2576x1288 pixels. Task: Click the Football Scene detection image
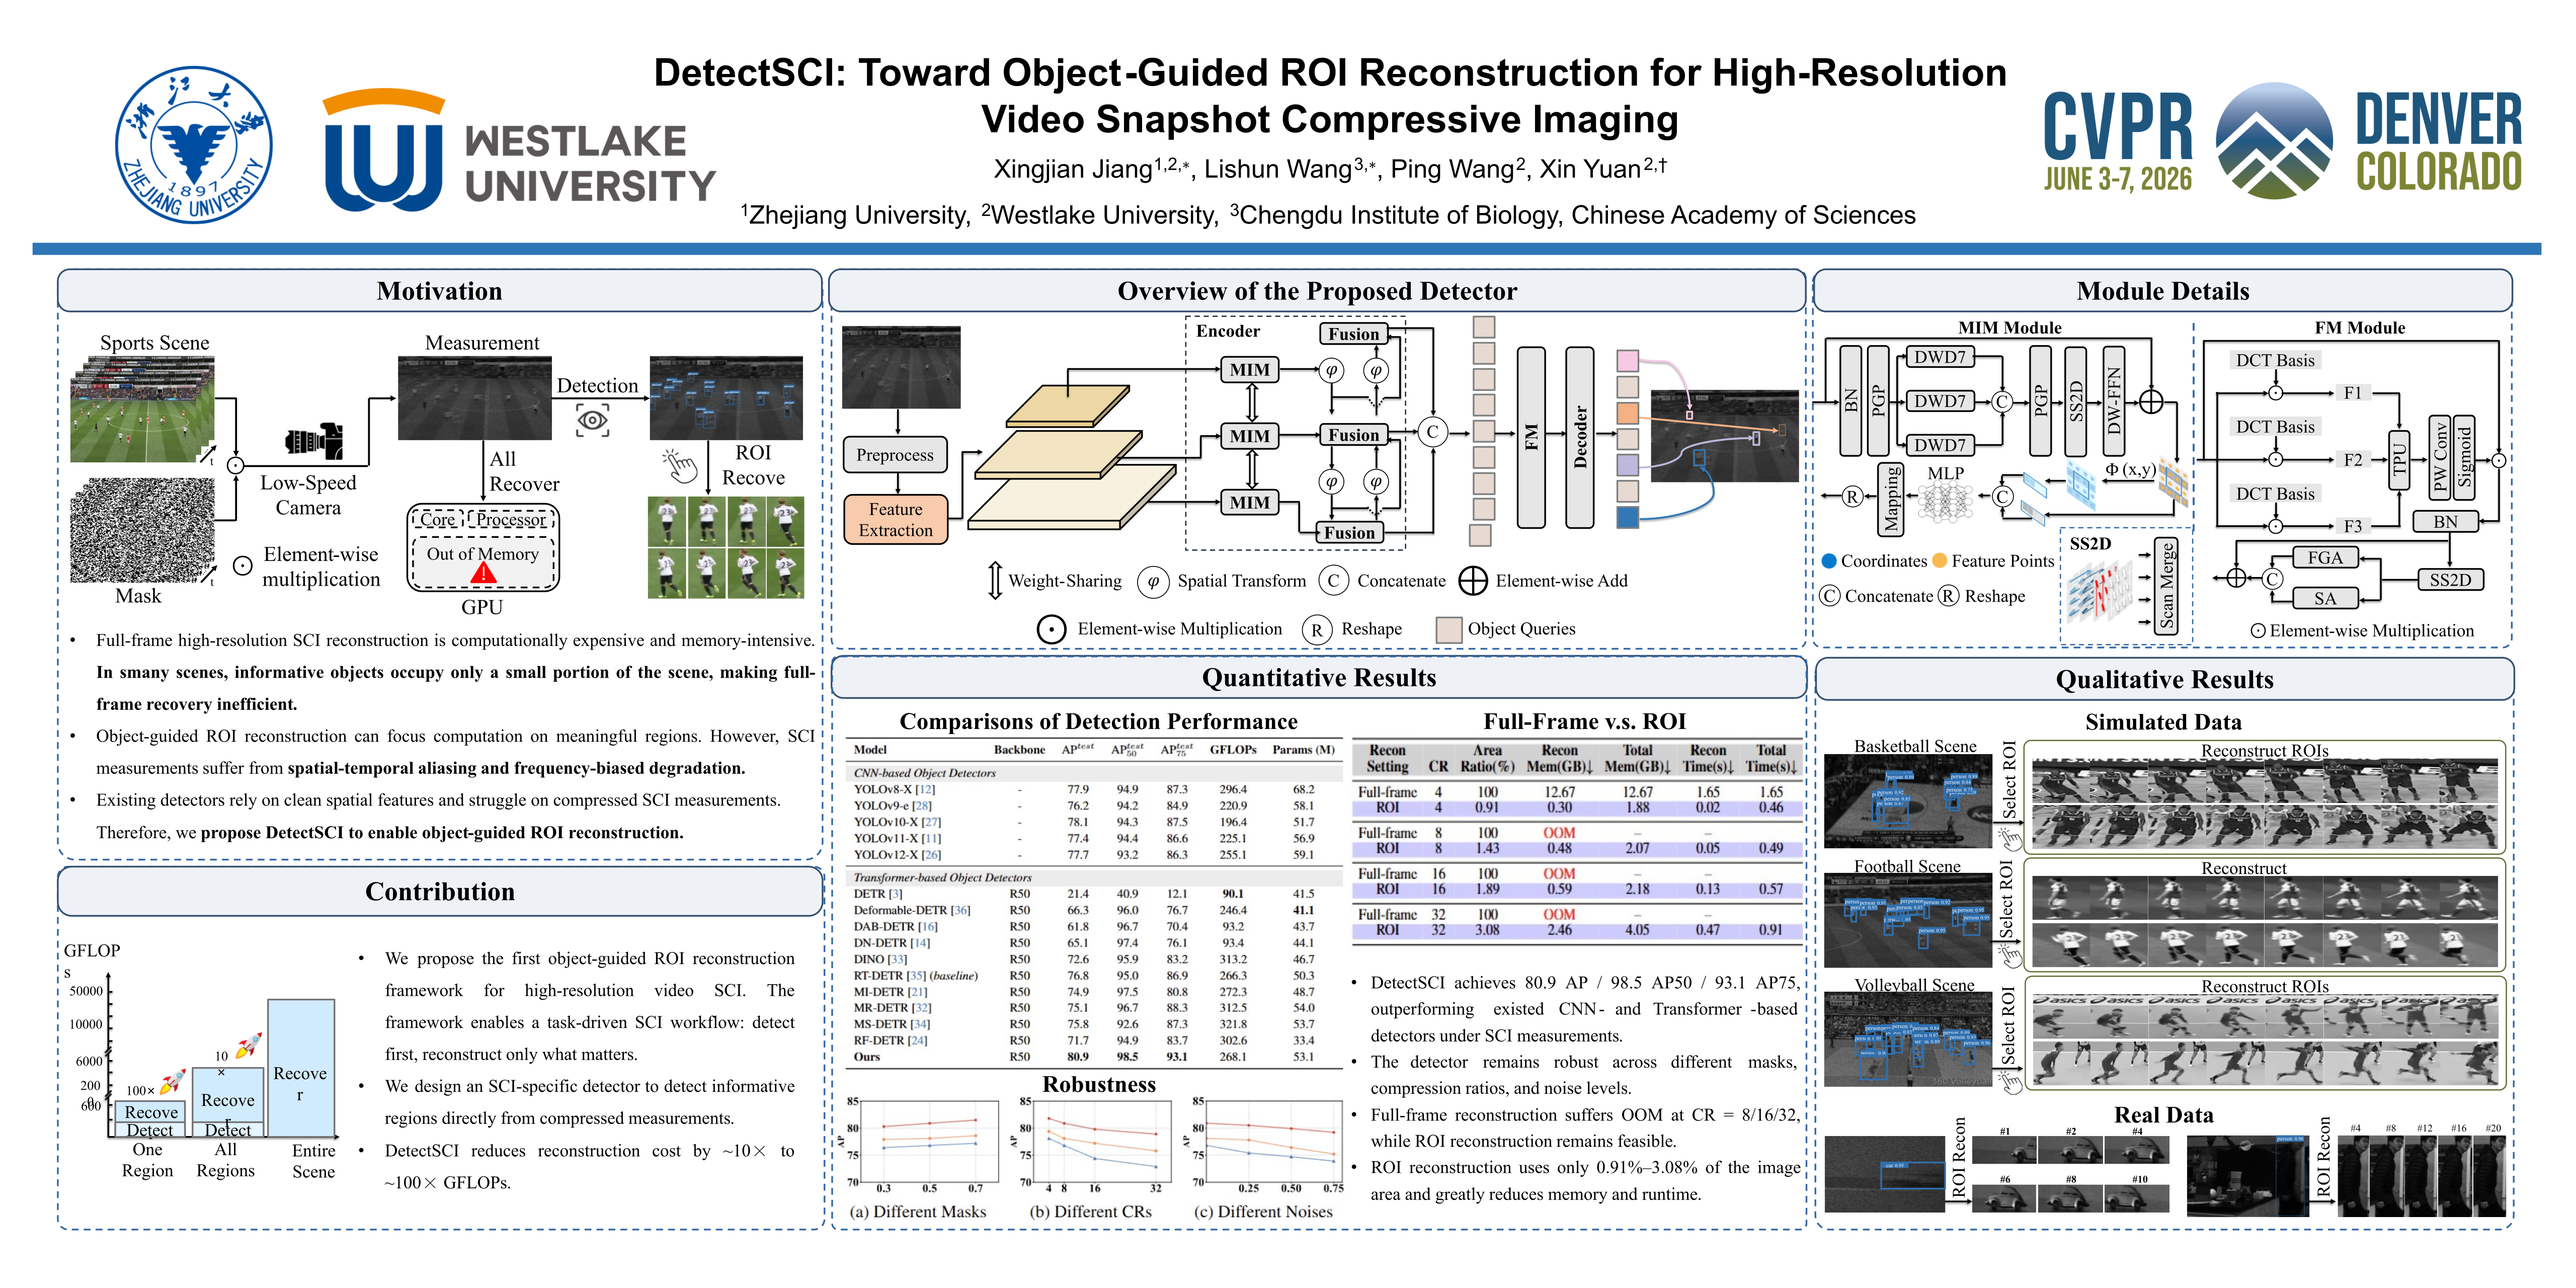pos(1908,920)
